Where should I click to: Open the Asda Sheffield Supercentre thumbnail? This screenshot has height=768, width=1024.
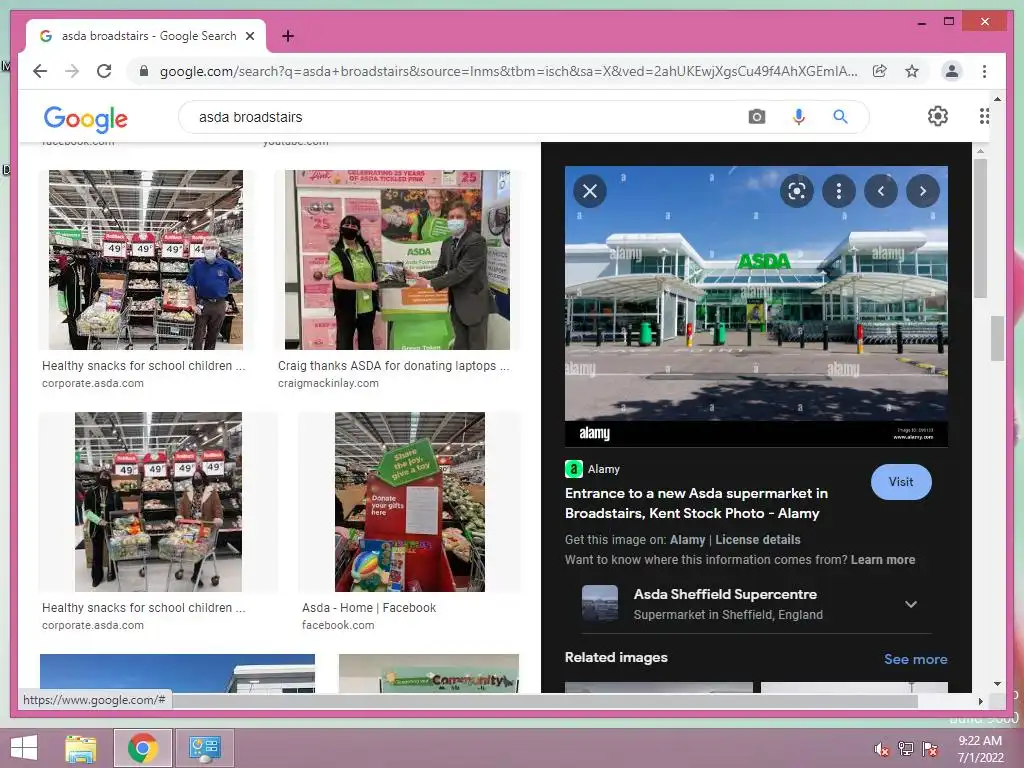(600, 603)
